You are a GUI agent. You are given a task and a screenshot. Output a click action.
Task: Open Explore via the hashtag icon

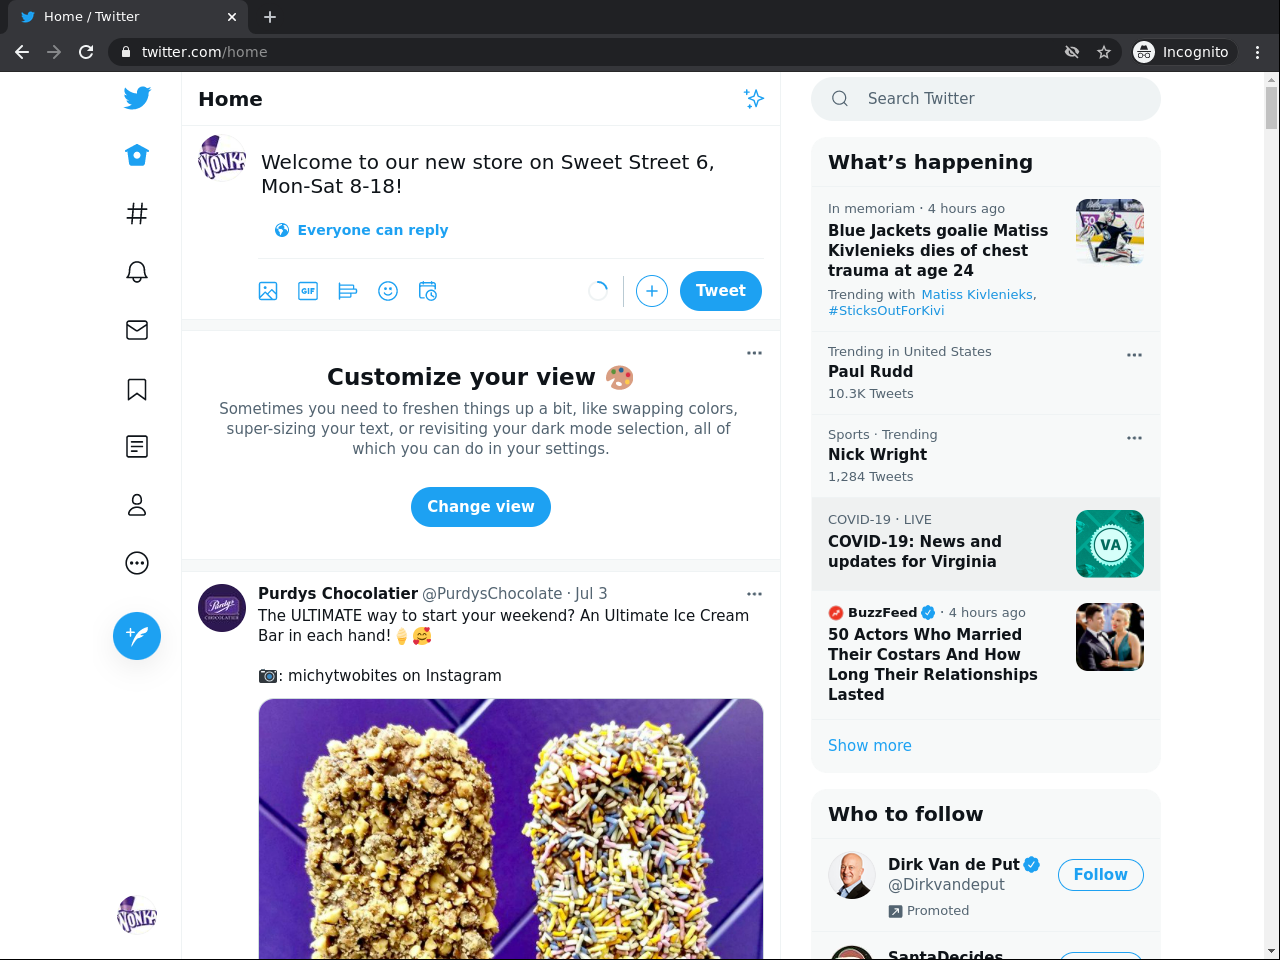tap(137, 213)
